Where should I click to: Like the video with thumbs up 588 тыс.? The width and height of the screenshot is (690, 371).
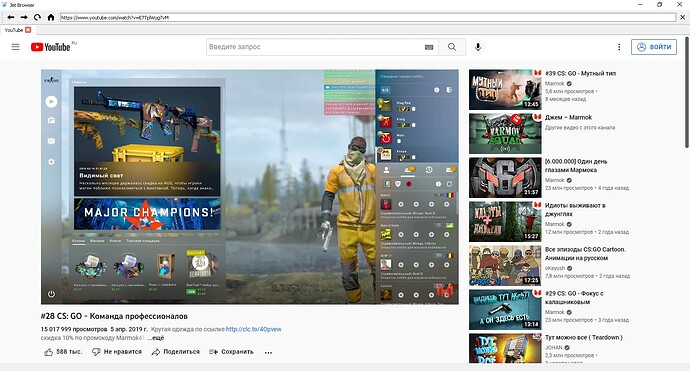pyautogui.click(x=63, y=352)
